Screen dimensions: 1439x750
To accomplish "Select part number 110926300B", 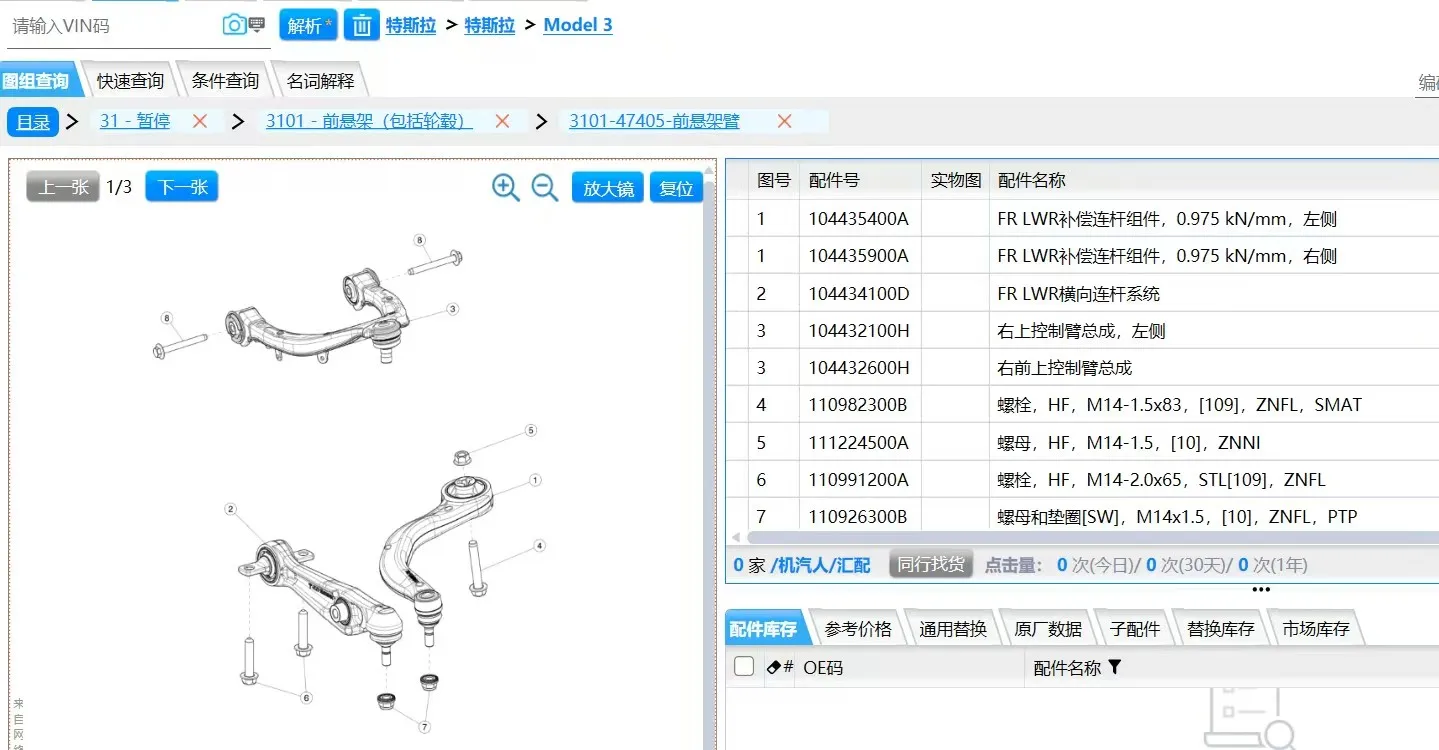I will (858, 517).
